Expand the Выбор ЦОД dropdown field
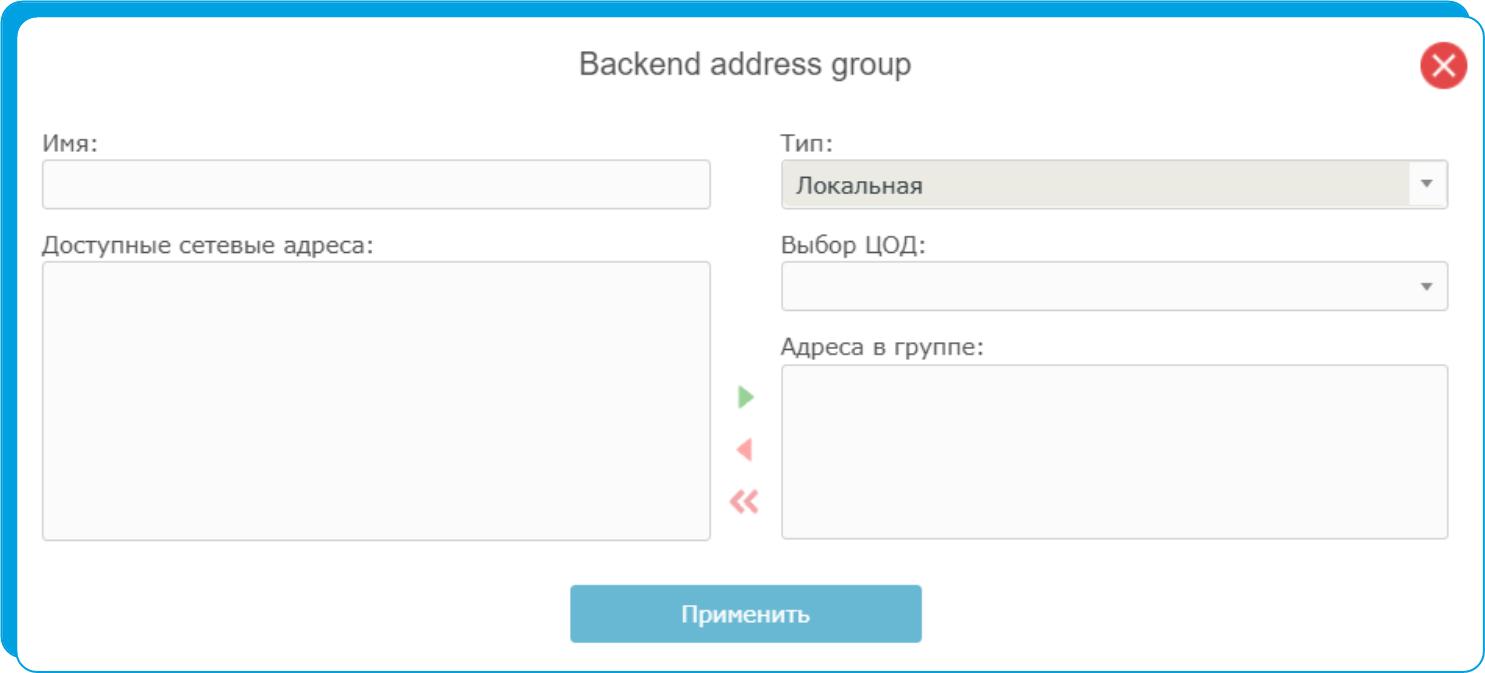1485x673 pixels. tap(1114, 286)
